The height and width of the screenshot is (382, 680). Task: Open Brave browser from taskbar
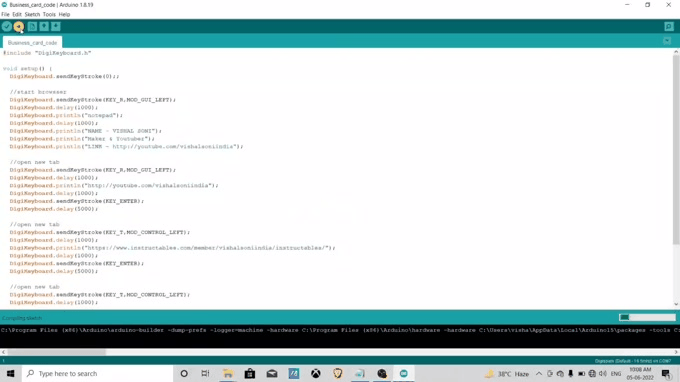click(338, 373)
